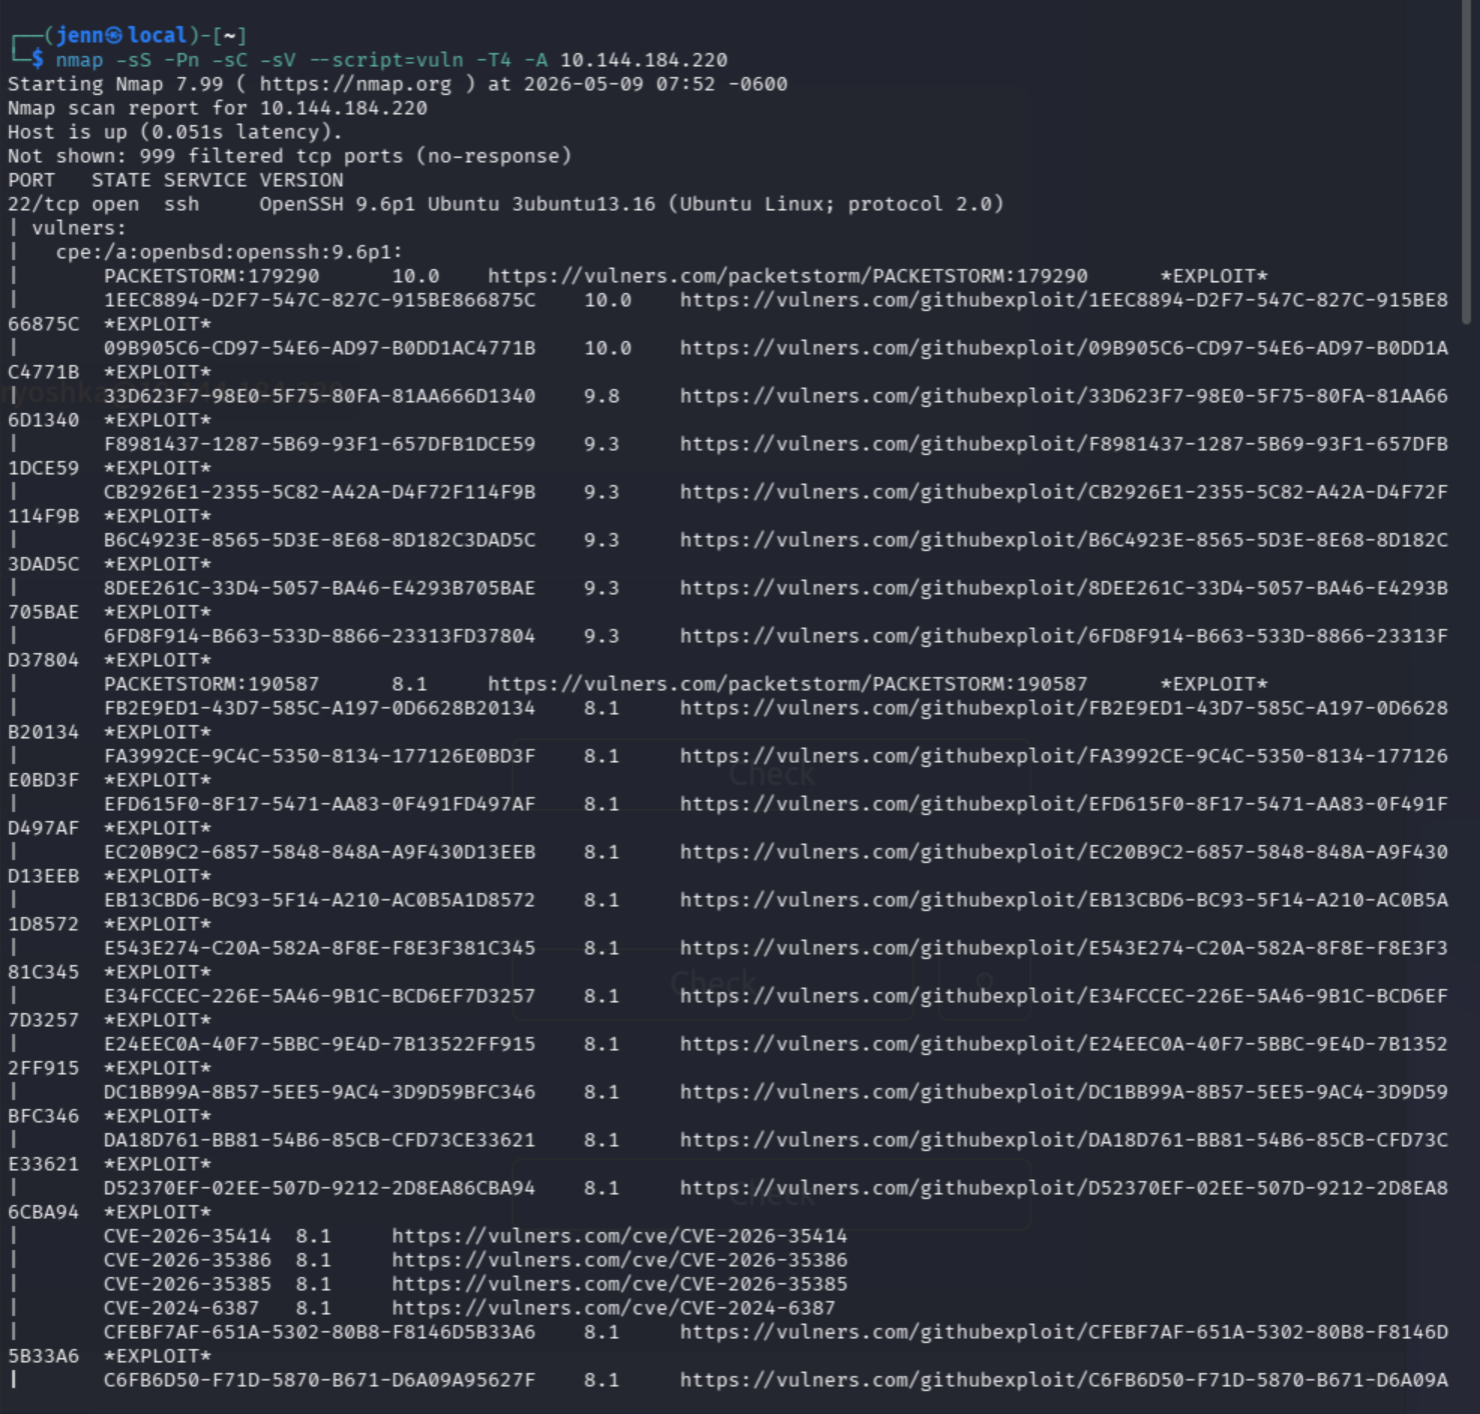Viewport: 1480px width, 1414px height.
Task: Open the vulners.com URL for PACKETSTORM:179290
Action: click(x=788, y=276)
